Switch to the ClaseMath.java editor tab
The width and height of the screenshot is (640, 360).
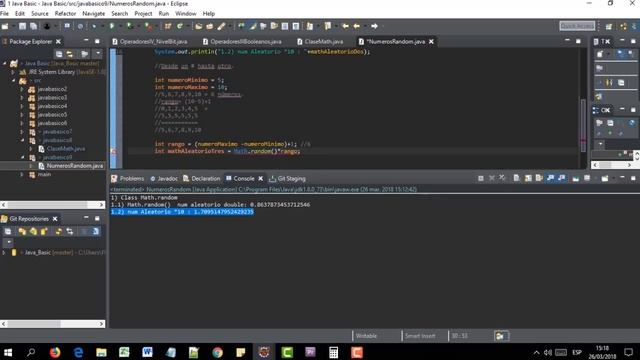click(x=320, y=42)
